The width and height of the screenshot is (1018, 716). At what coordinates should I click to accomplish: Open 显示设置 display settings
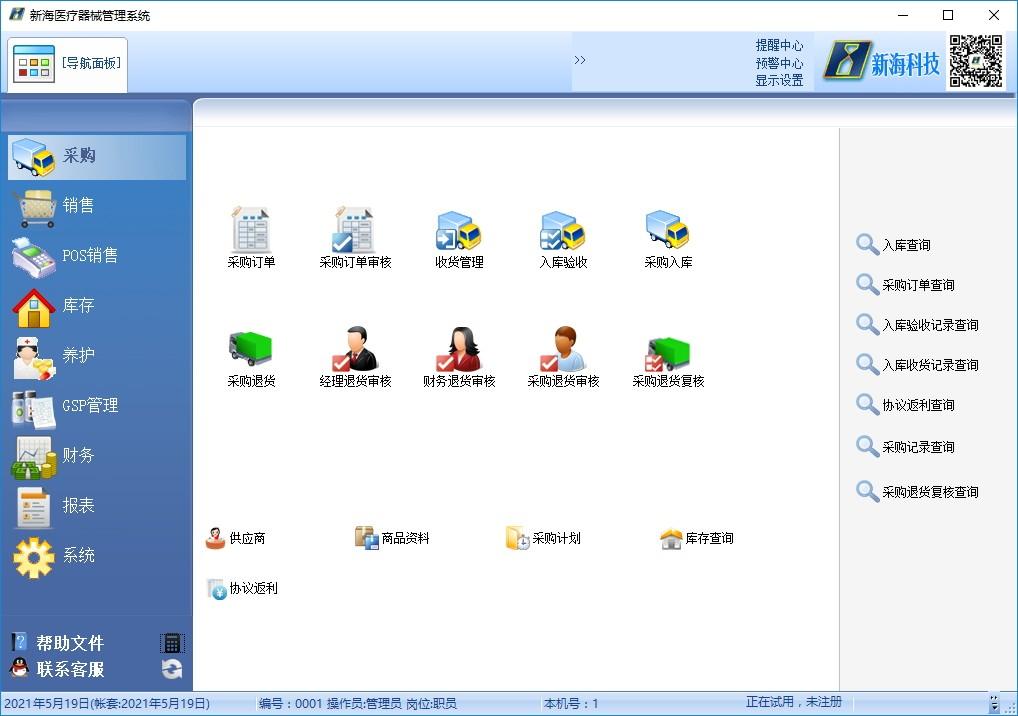(779, 80)
